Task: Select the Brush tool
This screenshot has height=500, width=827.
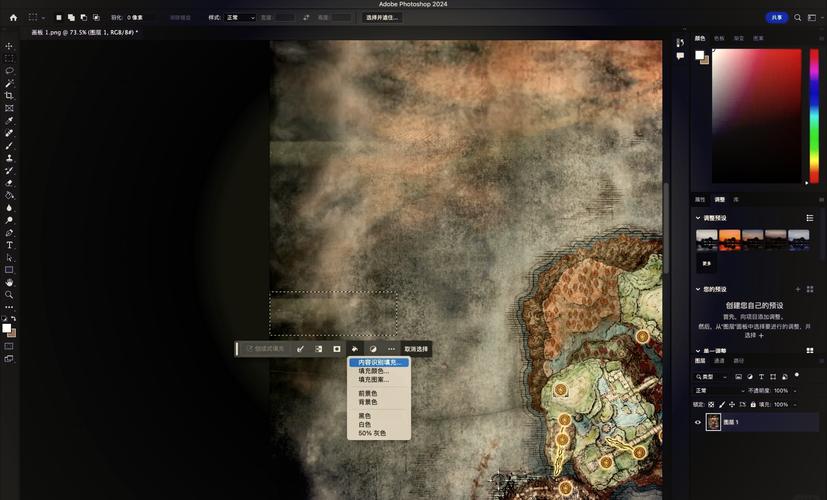Action: click(9, 146)
